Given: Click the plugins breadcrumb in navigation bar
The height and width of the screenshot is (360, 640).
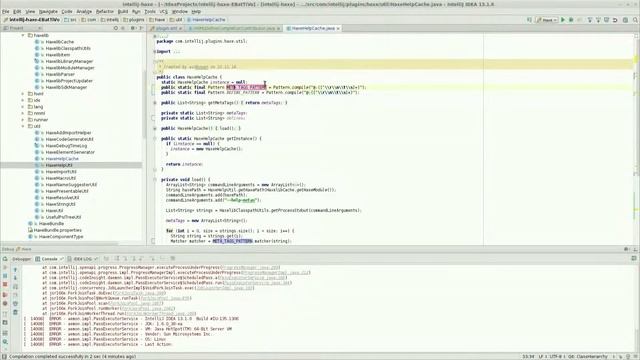Looking at the screenshot, I should coord(134,20).
